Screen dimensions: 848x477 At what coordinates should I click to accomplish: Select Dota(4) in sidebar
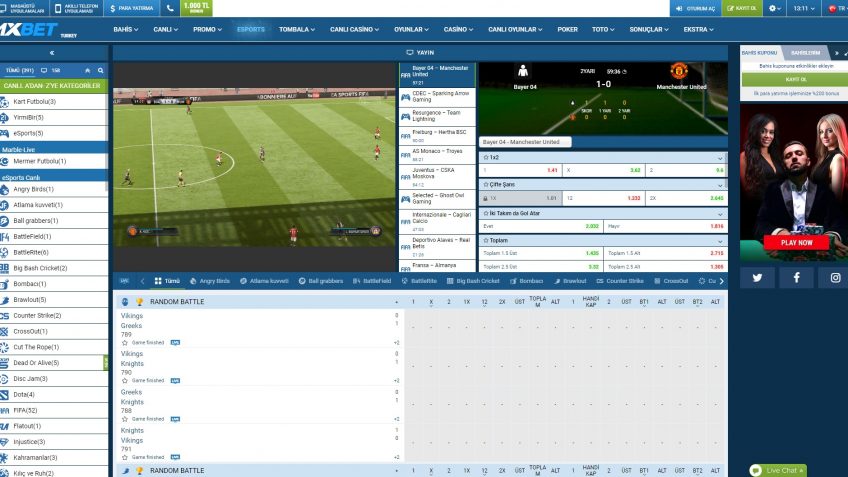click(x=53, y=394)
